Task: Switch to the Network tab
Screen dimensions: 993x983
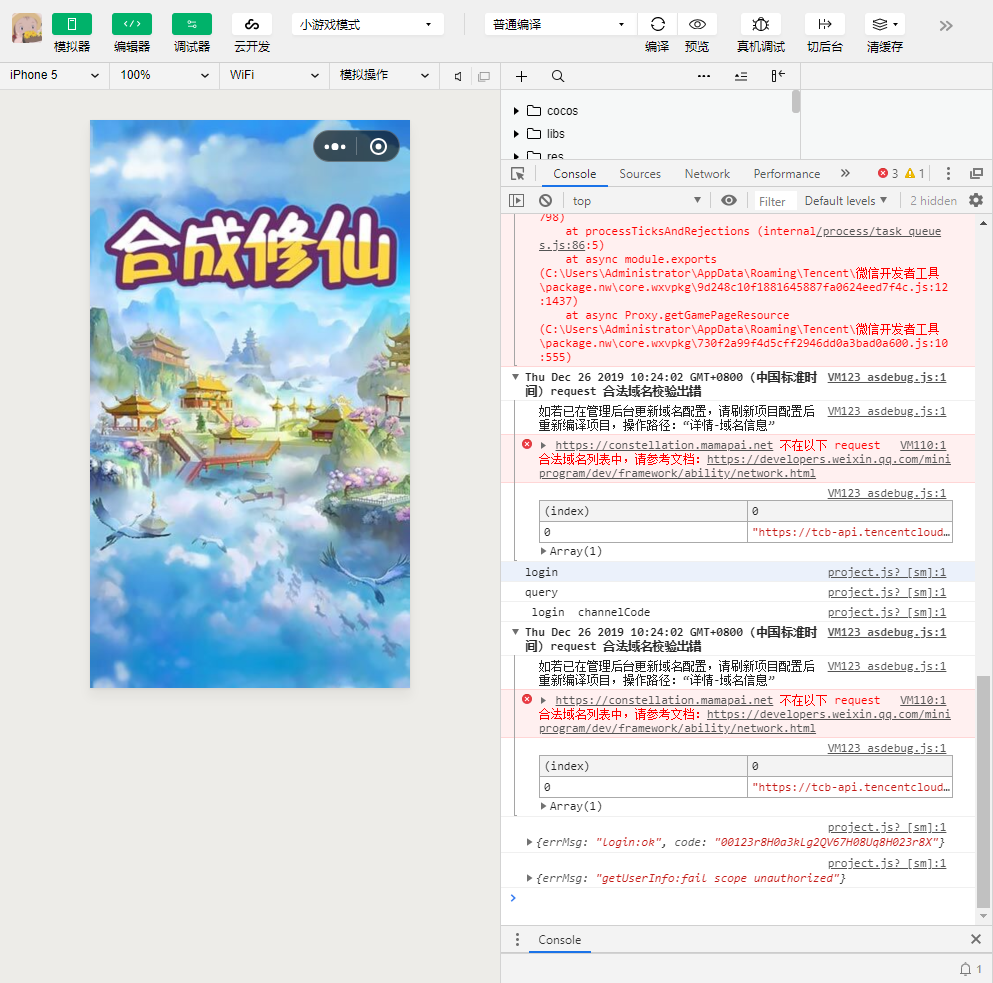Action: [707, 174]
